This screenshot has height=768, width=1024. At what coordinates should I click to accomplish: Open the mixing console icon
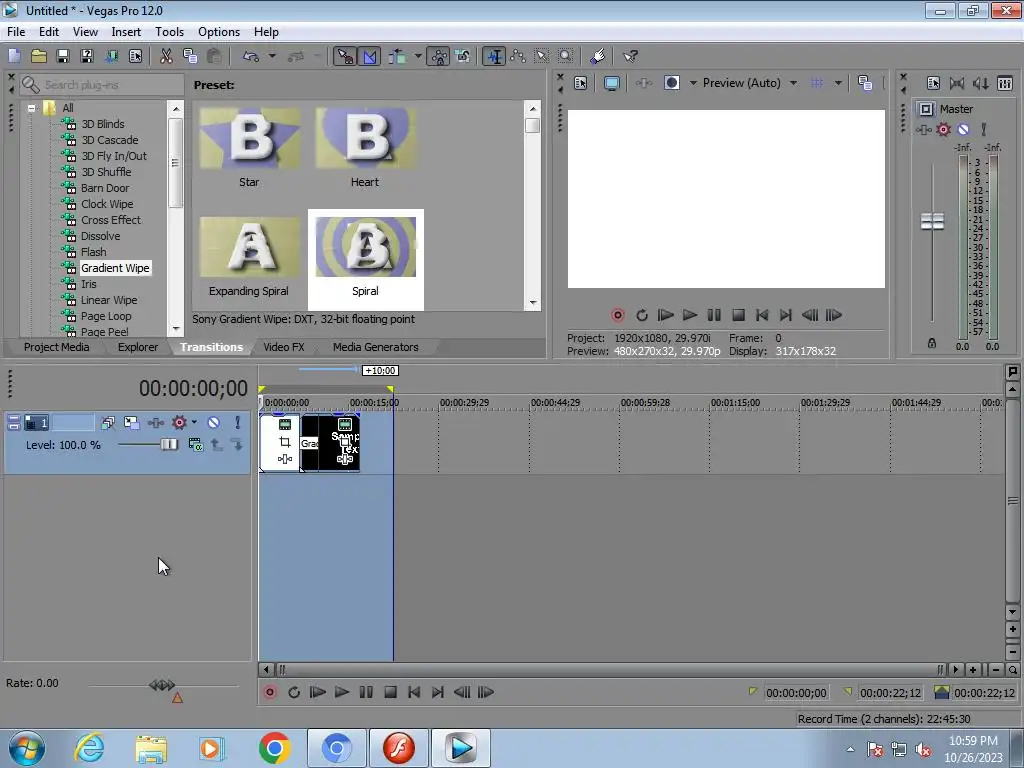(x=1005, y=83)
